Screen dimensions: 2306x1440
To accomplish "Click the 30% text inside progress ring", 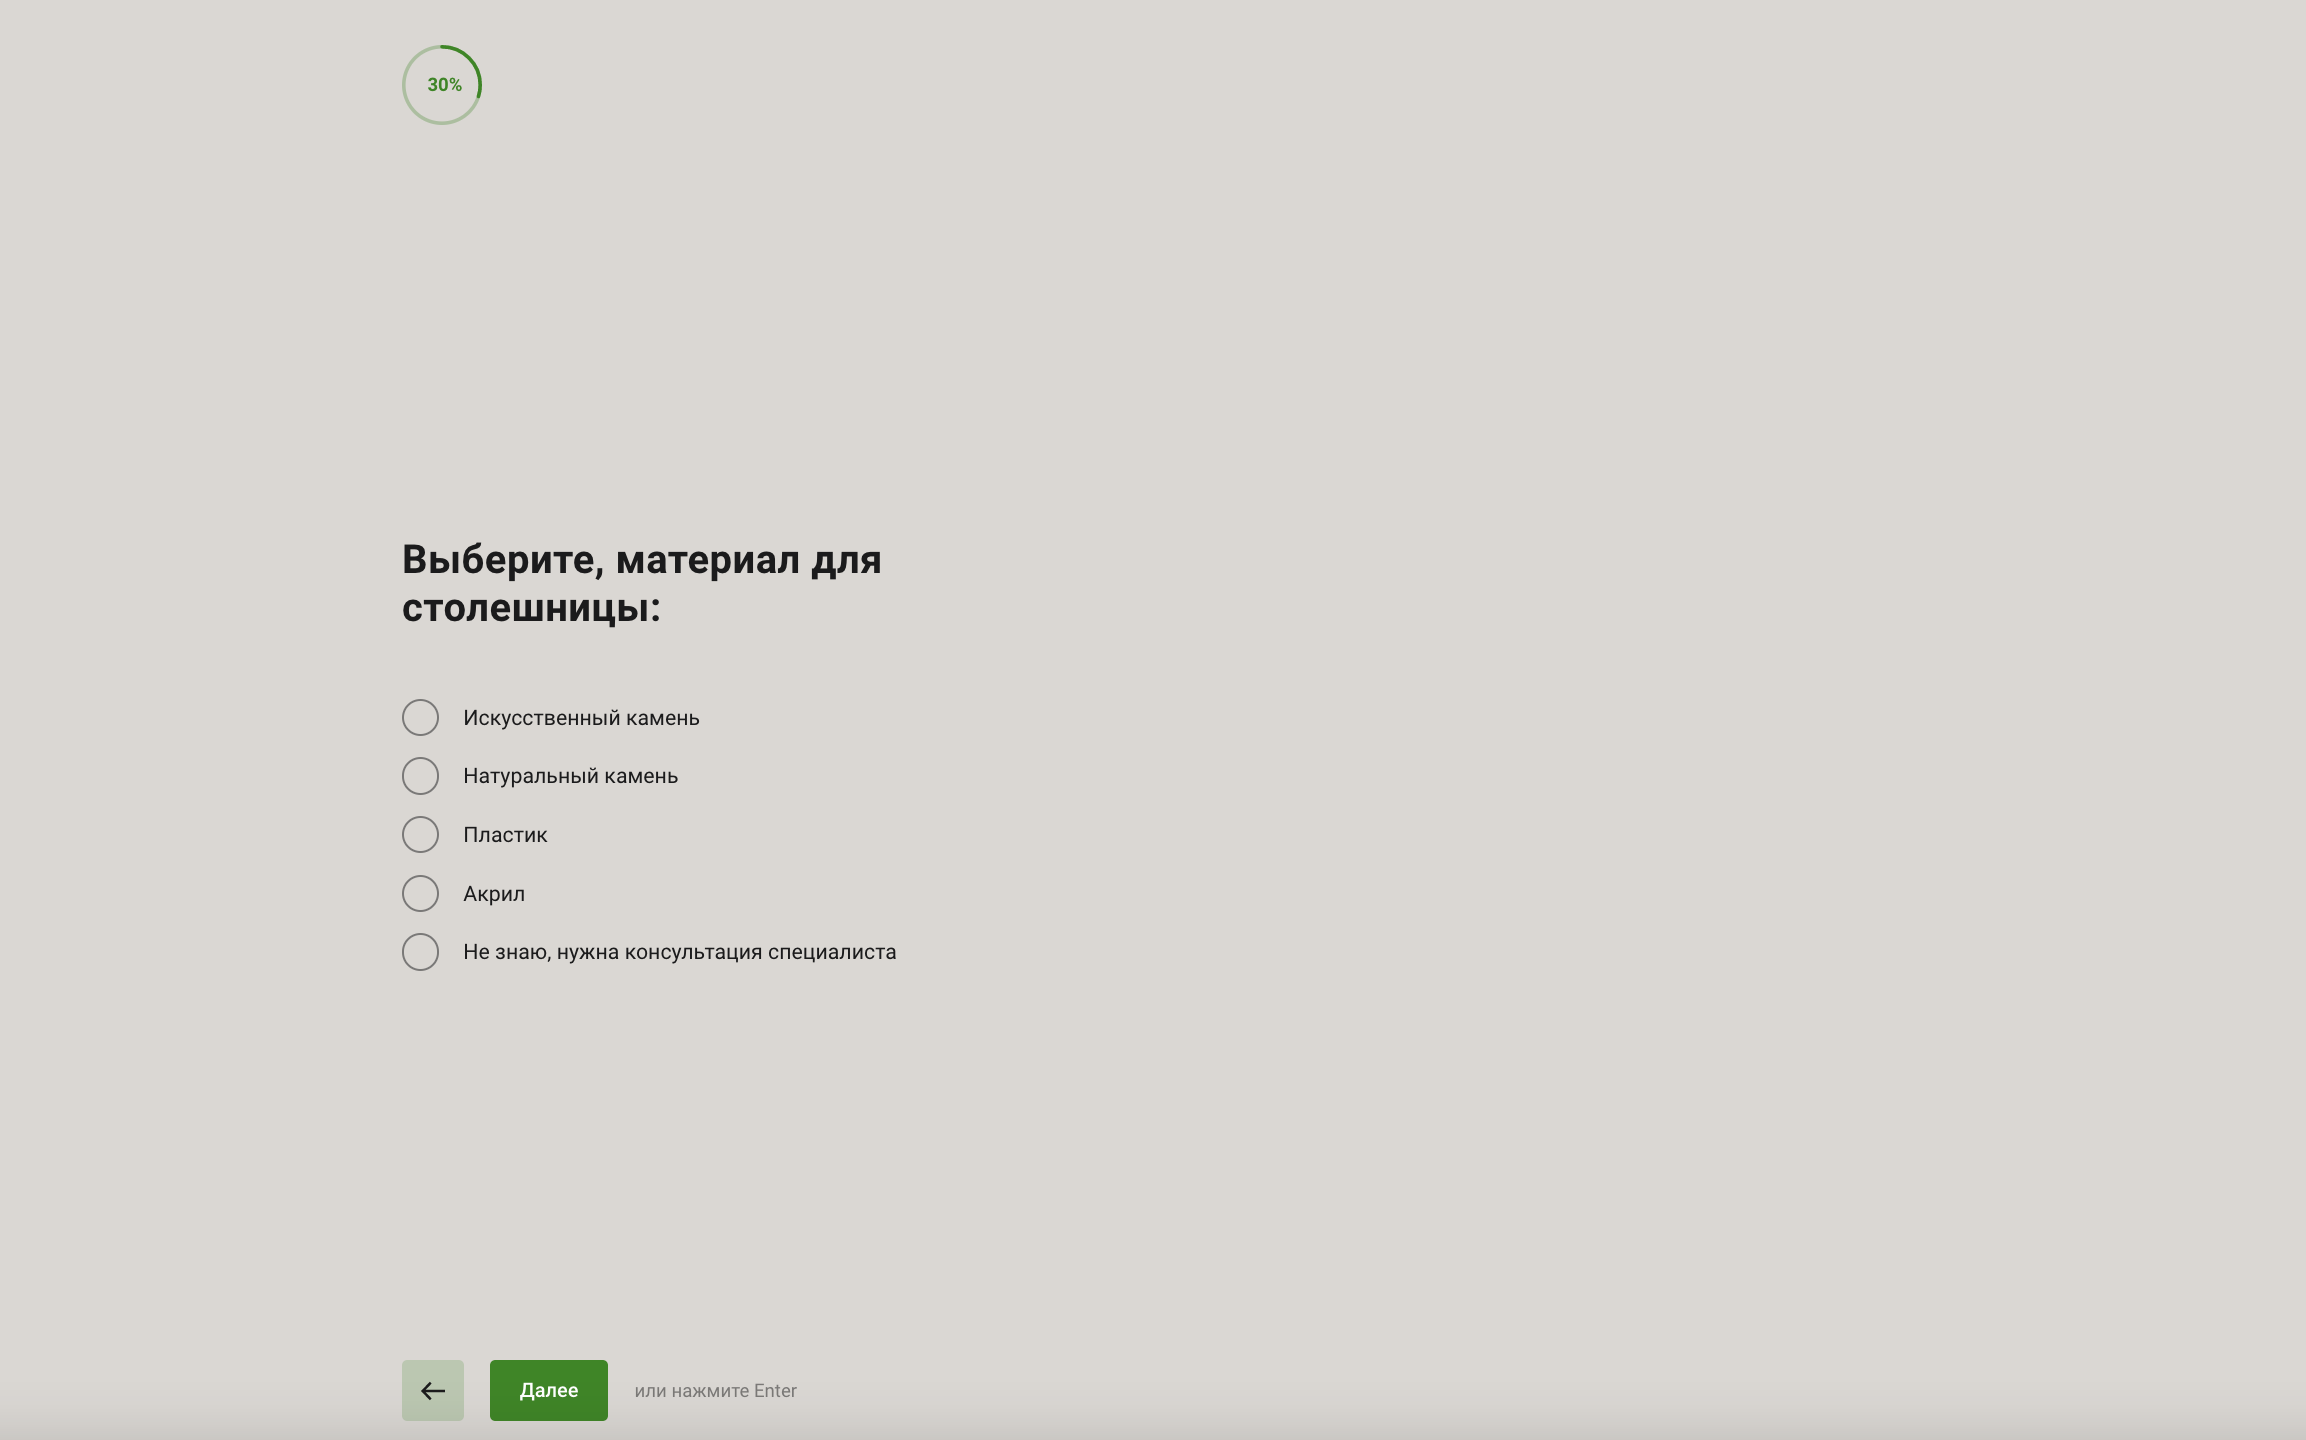I will coord(444,85).
